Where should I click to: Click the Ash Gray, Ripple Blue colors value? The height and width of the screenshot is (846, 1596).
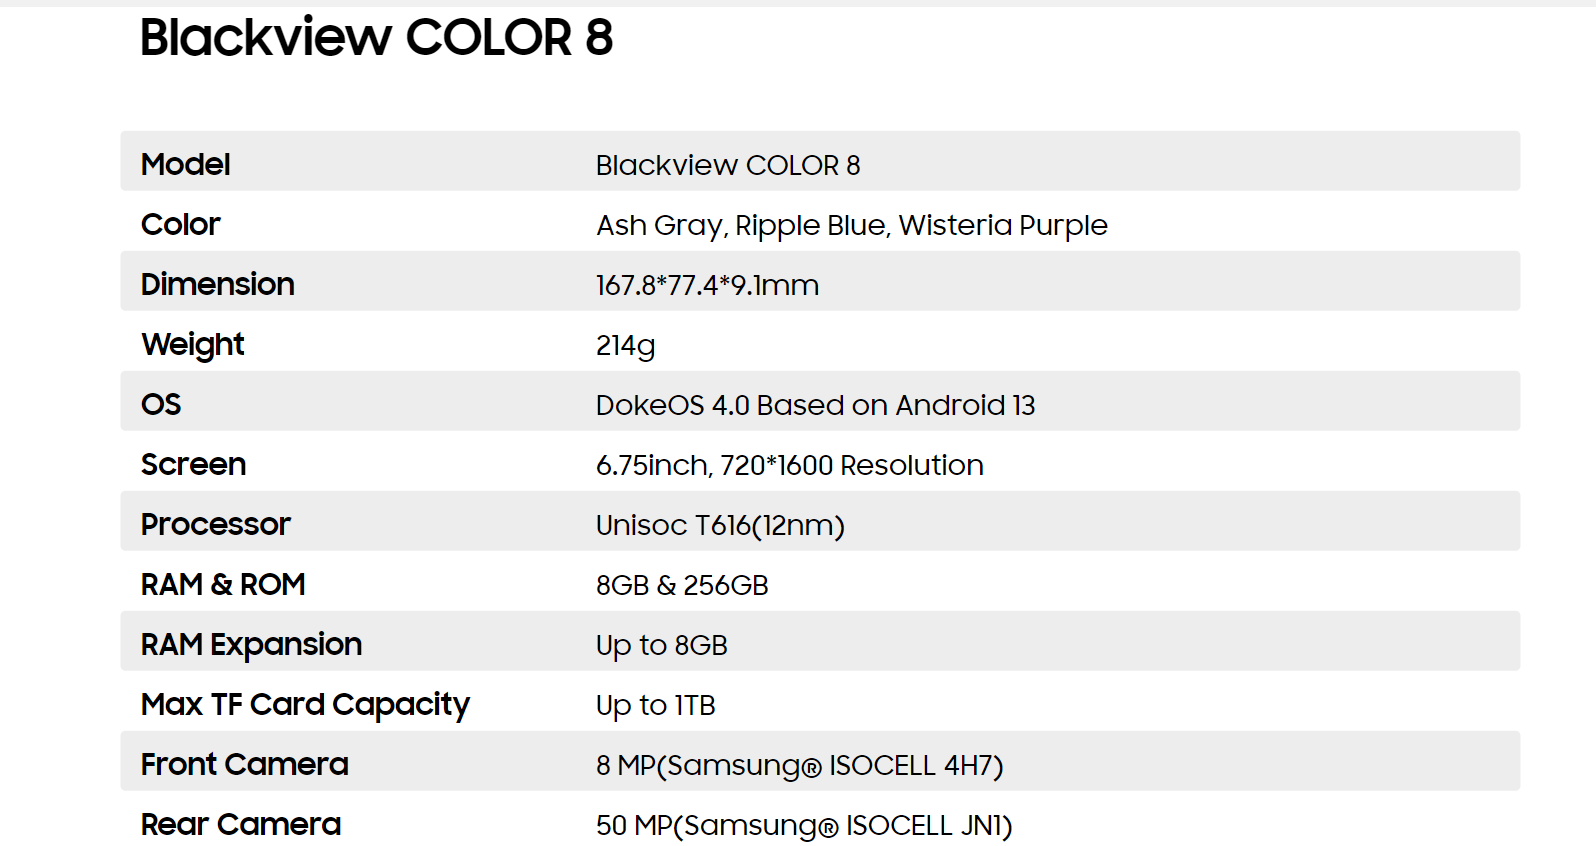[852, 226]
